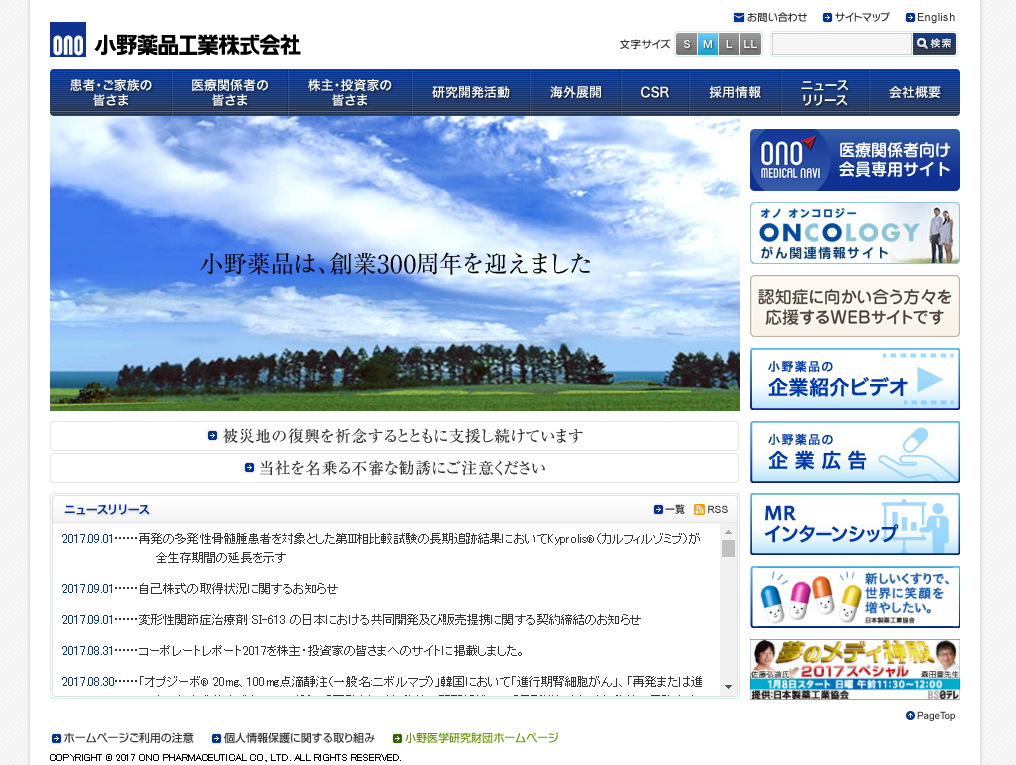
Task: Open ホームページご利用の注意 footer link
Action: (x=122, y=738)
